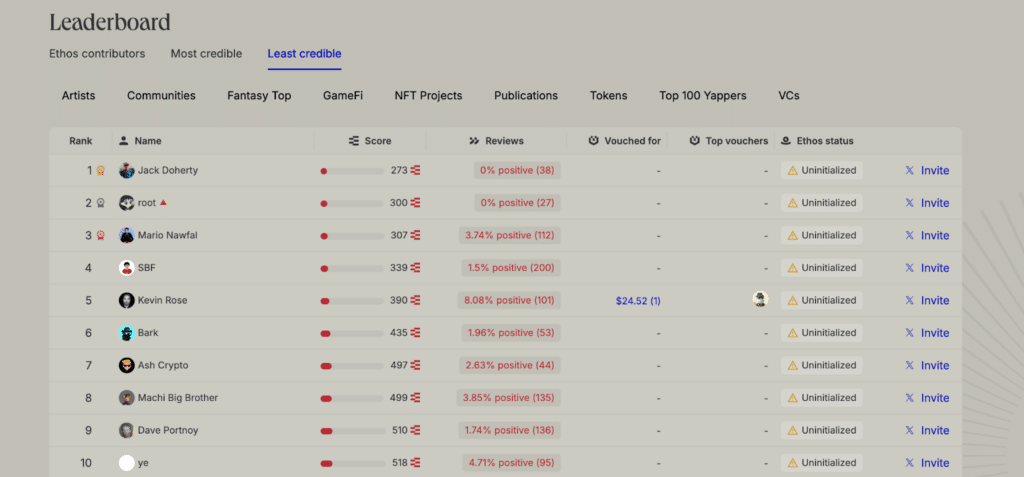Click the Score column header icon

click(x=354, y=140)
